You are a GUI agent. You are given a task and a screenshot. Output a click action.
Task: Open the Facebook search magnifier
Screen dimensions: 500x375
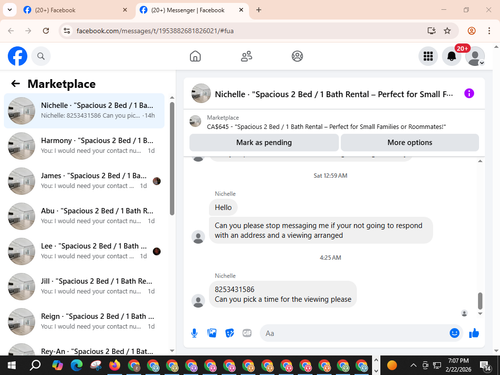pos(41,56)
